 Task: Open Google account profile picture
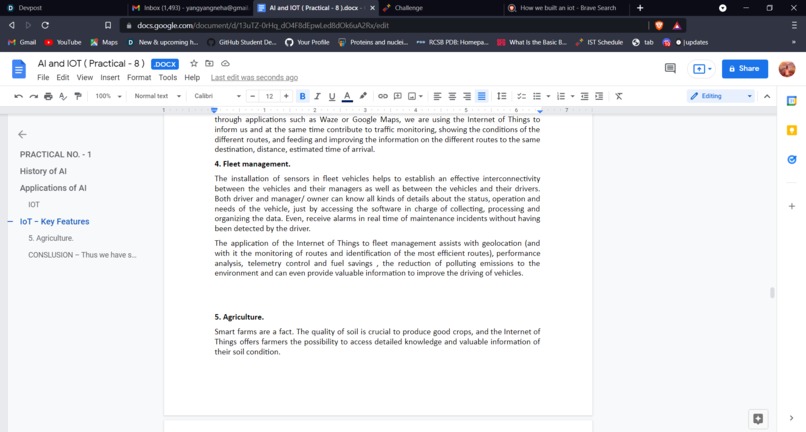coord(787,69)
